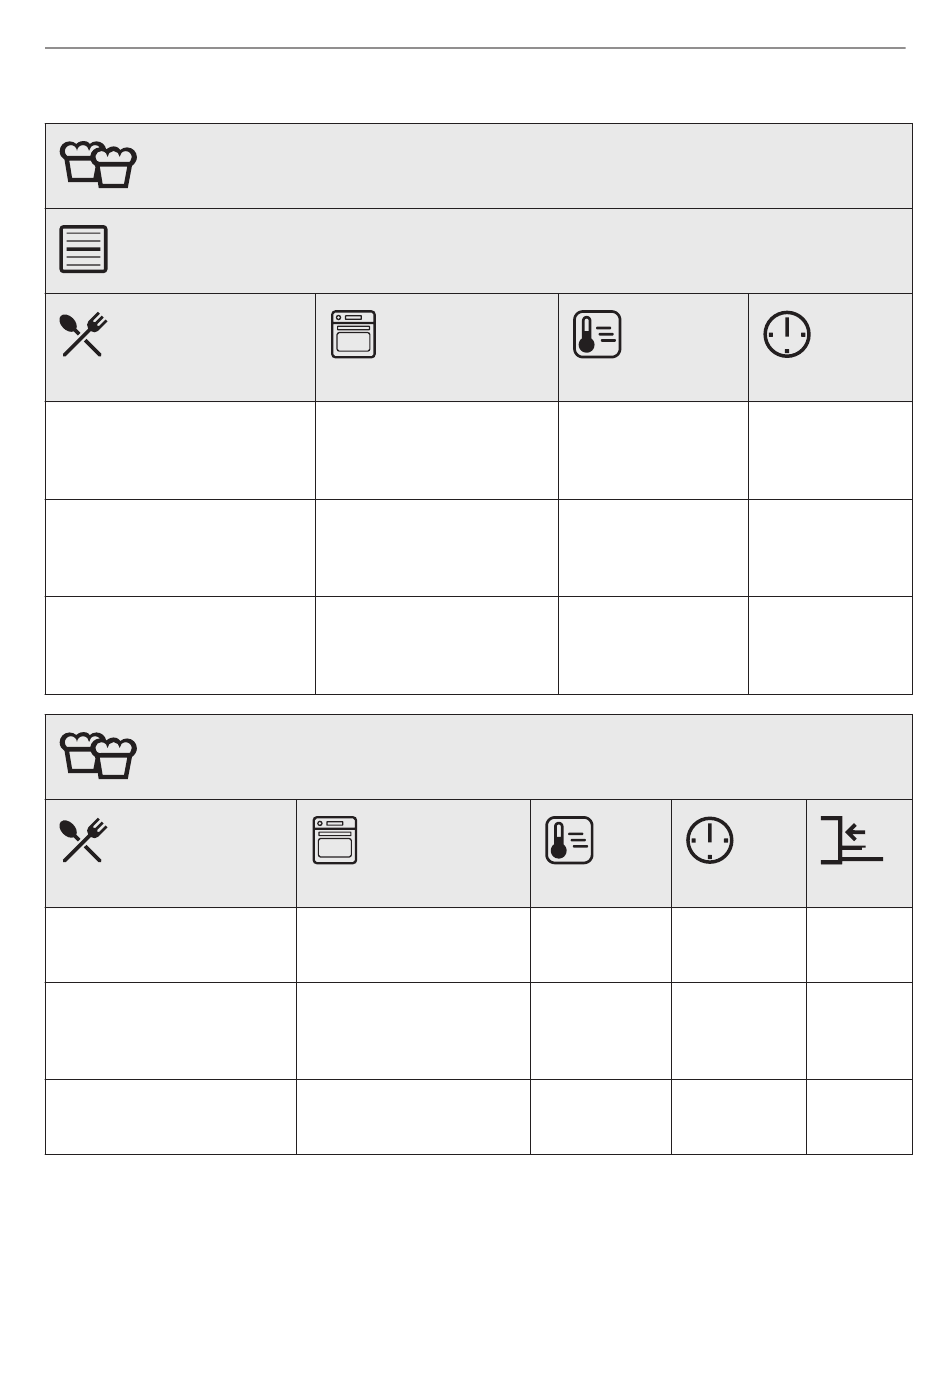This screenshot has width=950, height=1374.
Task: Click the spoon and fork icon in upper table
Action: [84, 335]
